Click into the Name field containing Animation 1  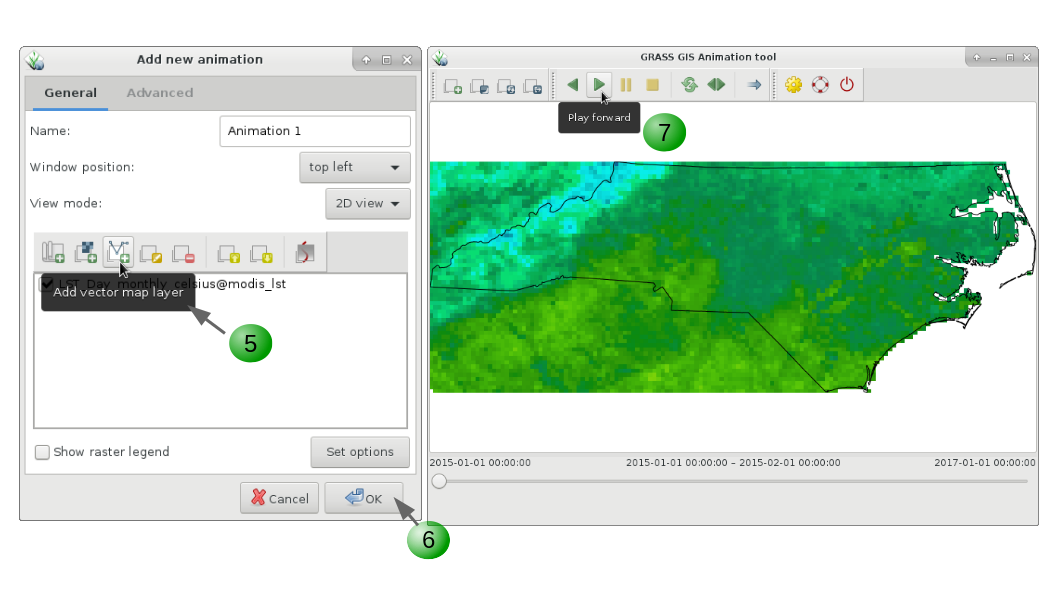tap(315, 131)
